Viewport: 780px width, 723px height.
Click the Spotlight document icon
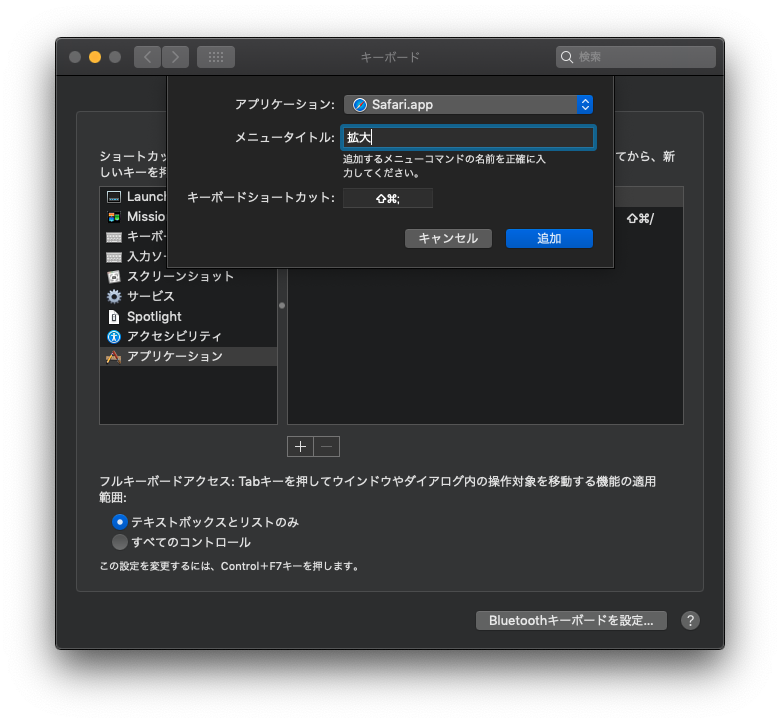pyautogui.click(x=114, y=317)
